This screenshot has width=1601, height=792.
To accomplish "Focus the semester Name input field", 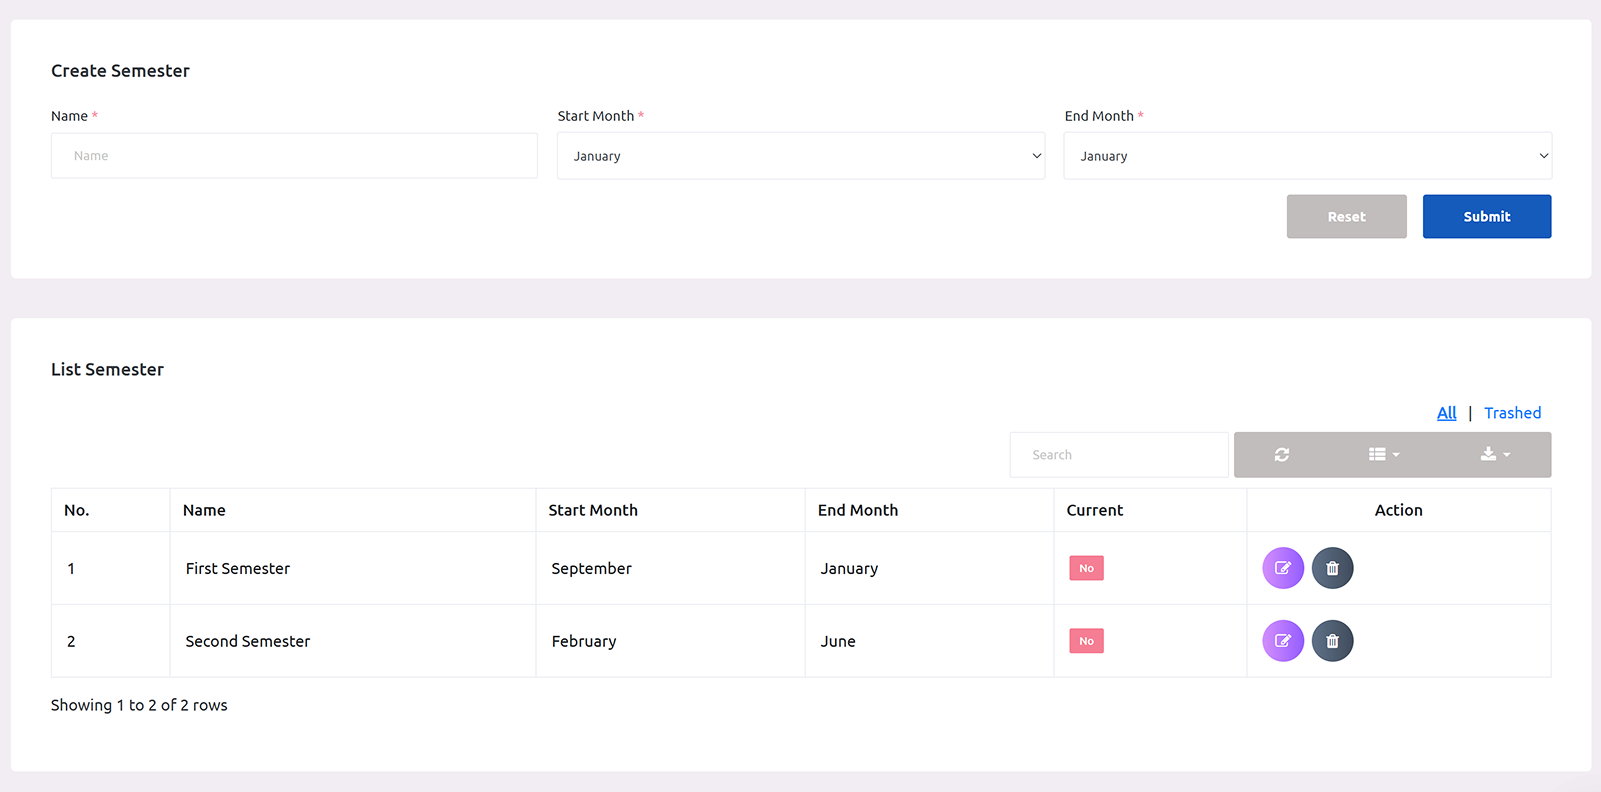I will click(x=294, y=156).
